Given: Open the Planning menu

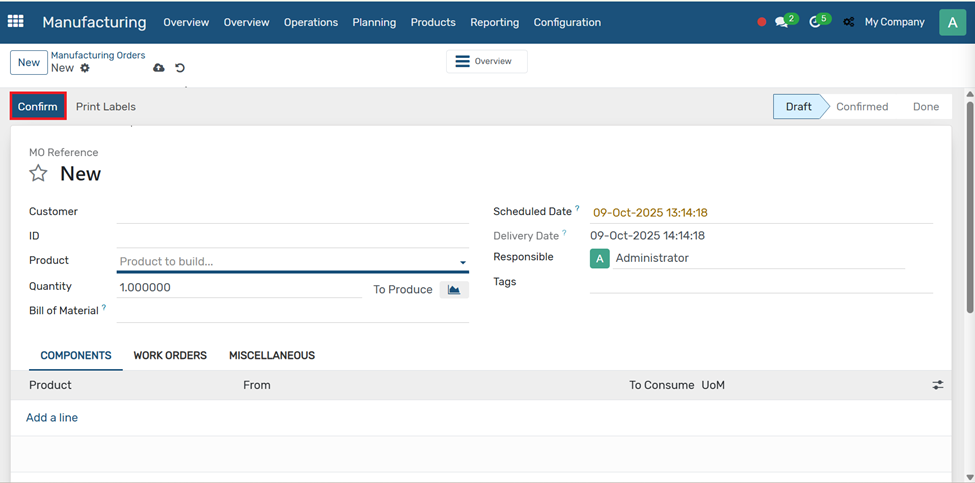Looking at the screenshot, I should tap(374, 22).
